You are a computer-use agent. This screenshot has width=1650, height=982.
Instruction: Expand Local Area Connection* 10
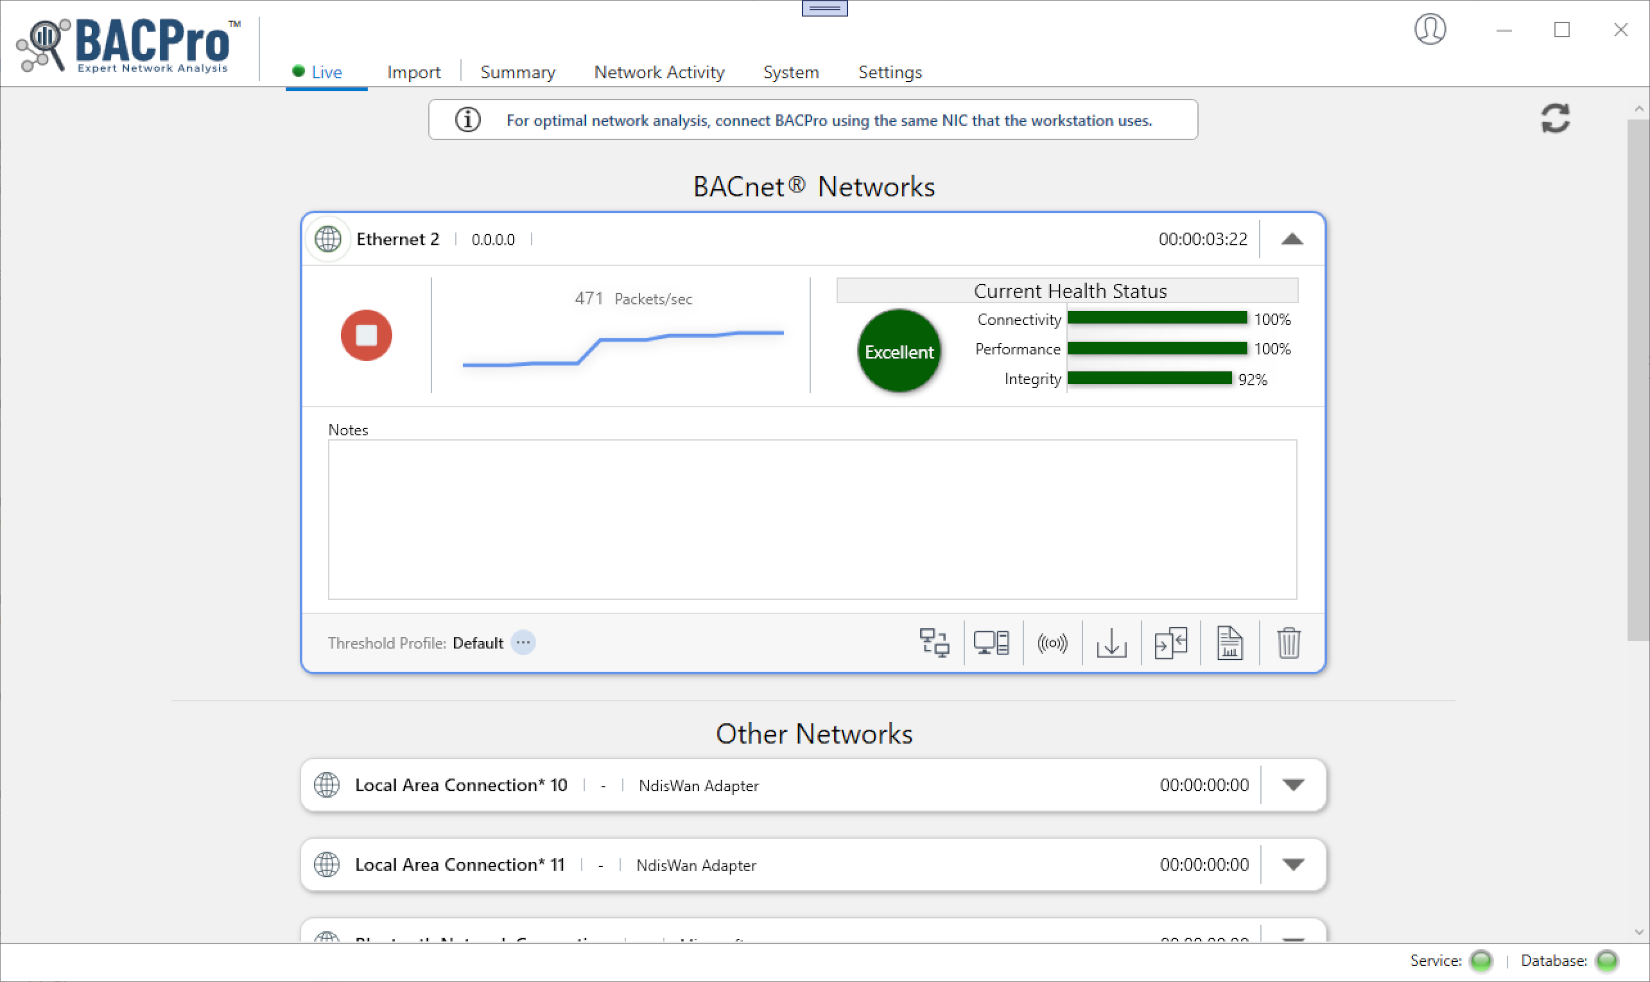coord(1293,785)
